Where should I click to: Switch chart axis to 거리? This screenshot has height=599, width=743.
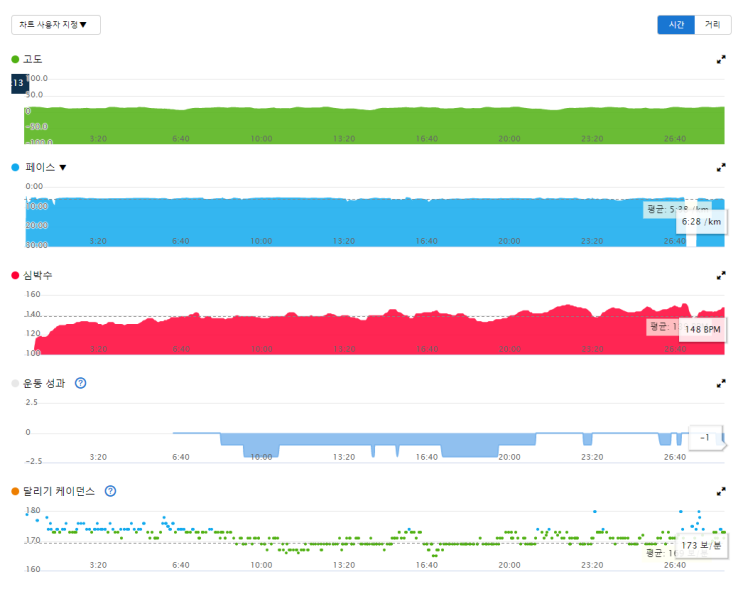[713, 25]
